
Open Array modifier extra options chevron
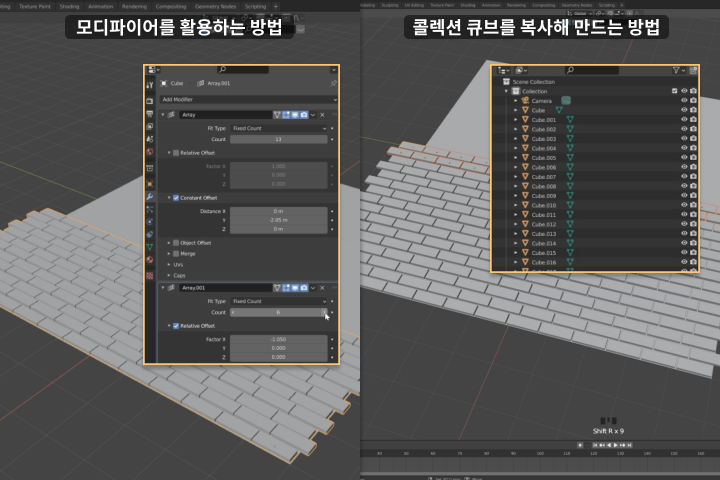click(x=313, y=115)
